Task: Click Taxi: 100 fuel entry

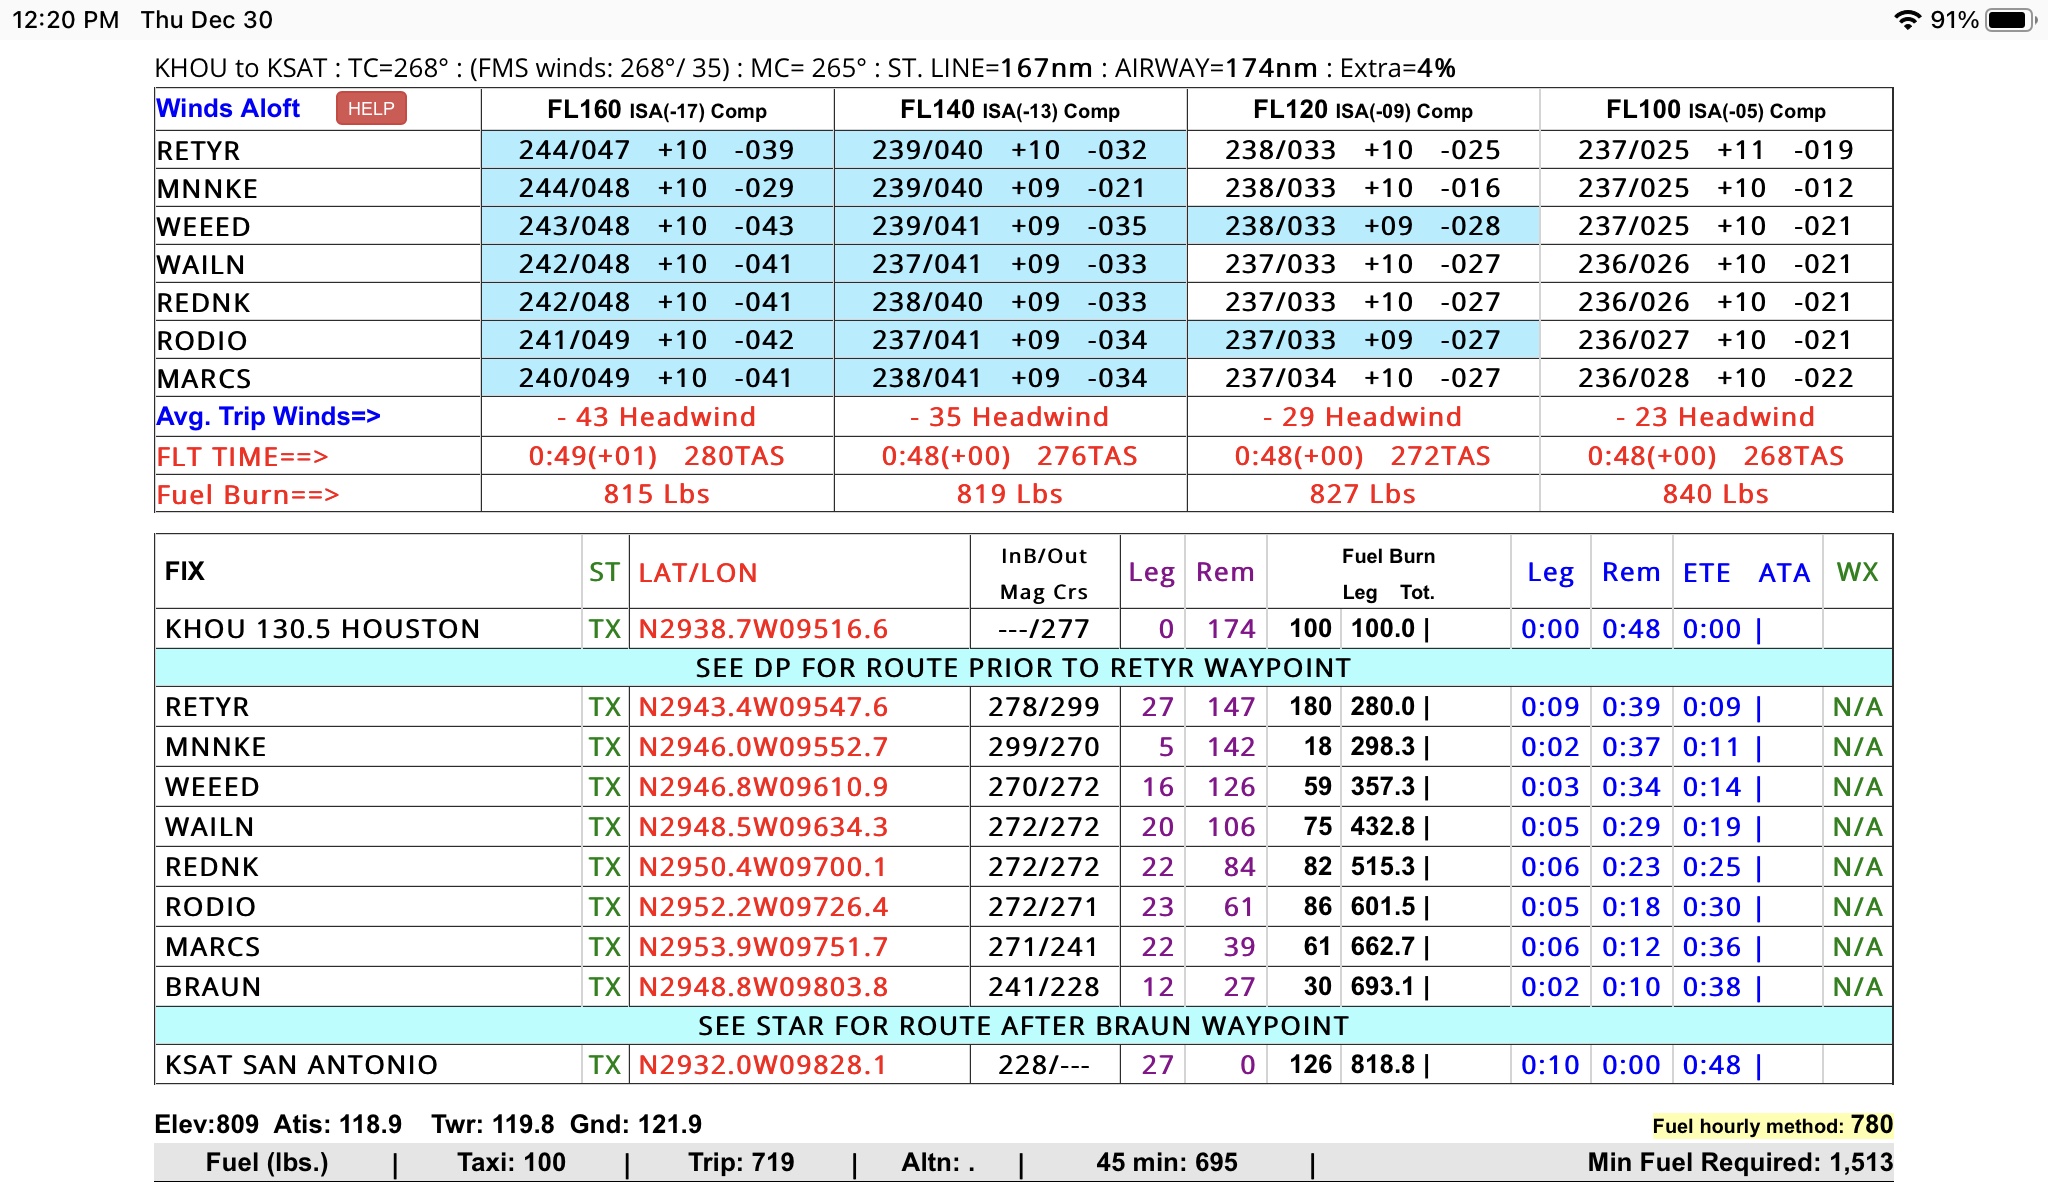Action: (511, 1162)
